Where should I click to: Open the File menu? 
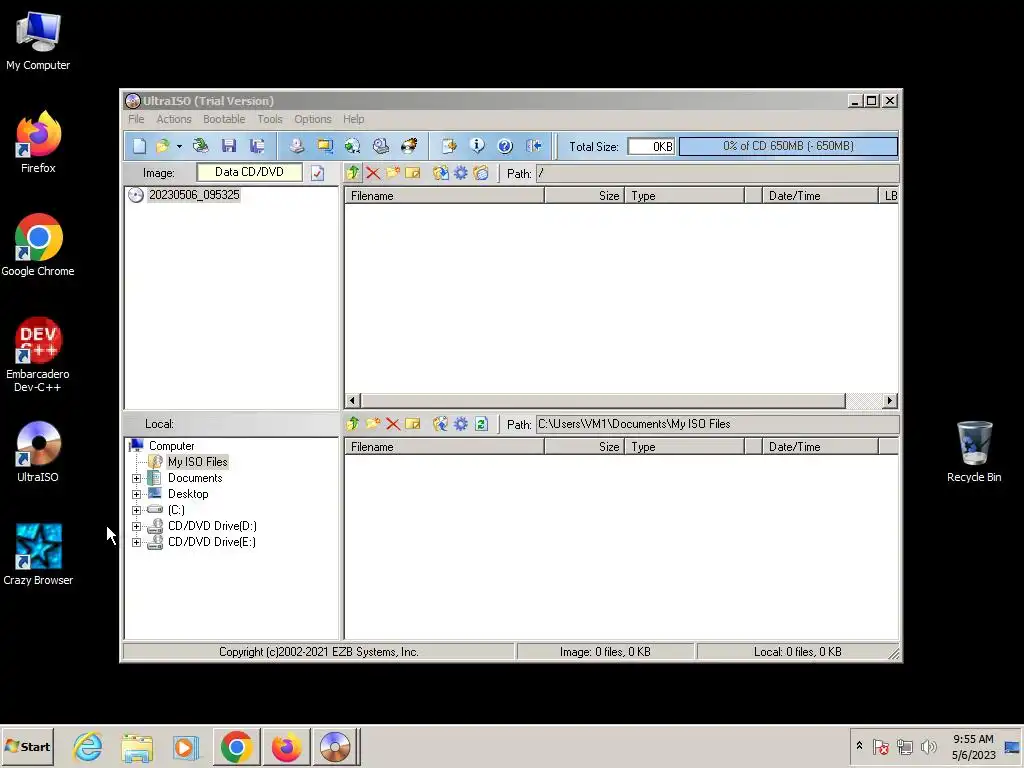(136, 119)
